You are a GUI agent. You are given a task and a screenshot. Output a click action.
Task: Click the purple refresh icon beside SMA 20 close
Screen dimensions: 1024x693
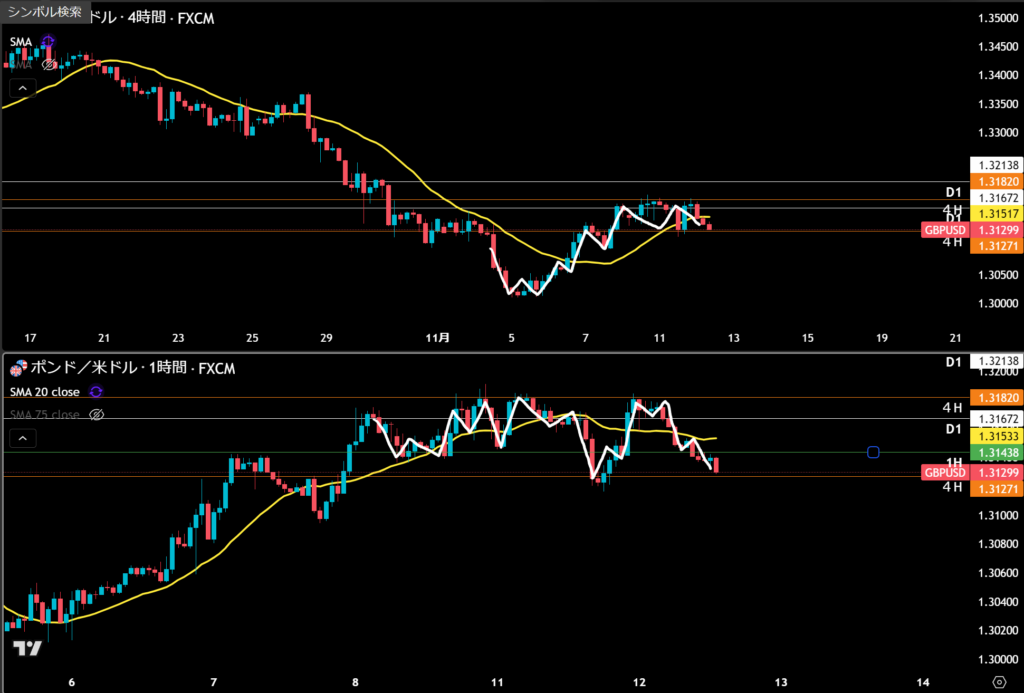[x=96, y=392]
